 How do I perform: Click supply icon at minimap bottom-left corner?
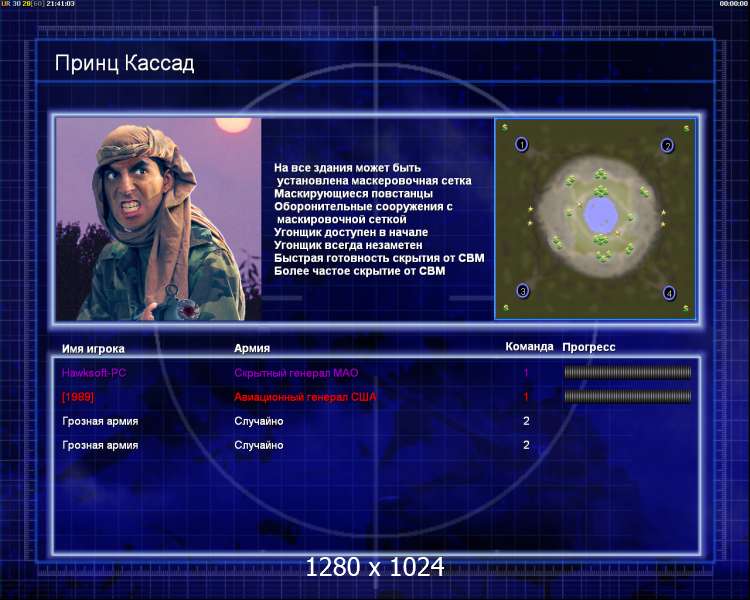point(506,307)
